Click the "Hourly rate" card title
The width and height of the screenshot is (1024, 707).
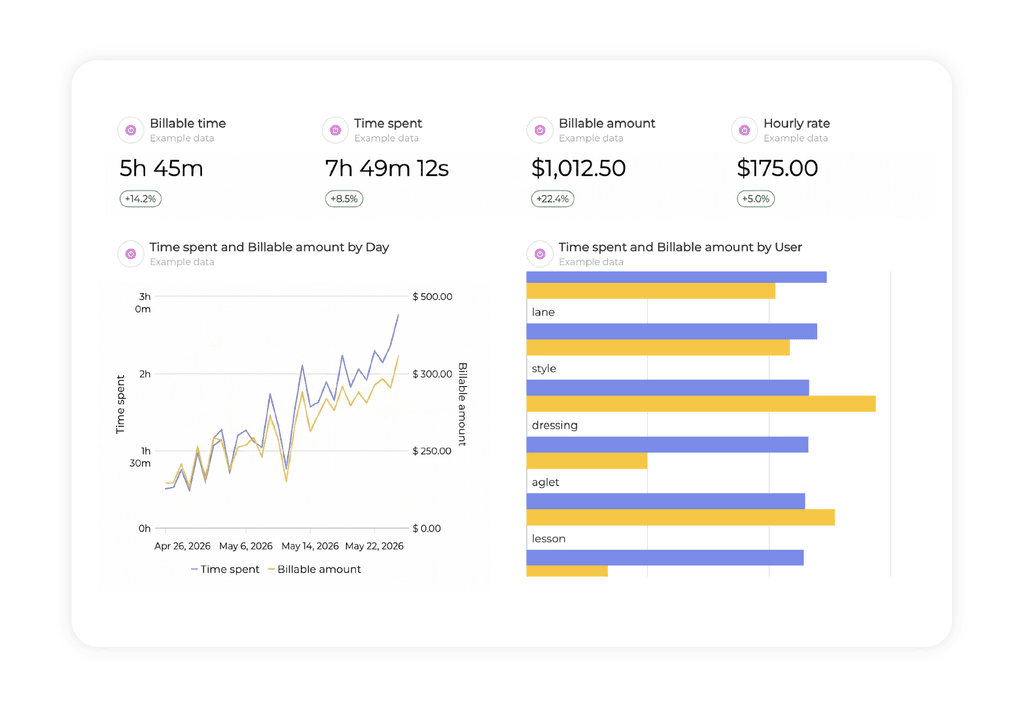tap(797, 123)
